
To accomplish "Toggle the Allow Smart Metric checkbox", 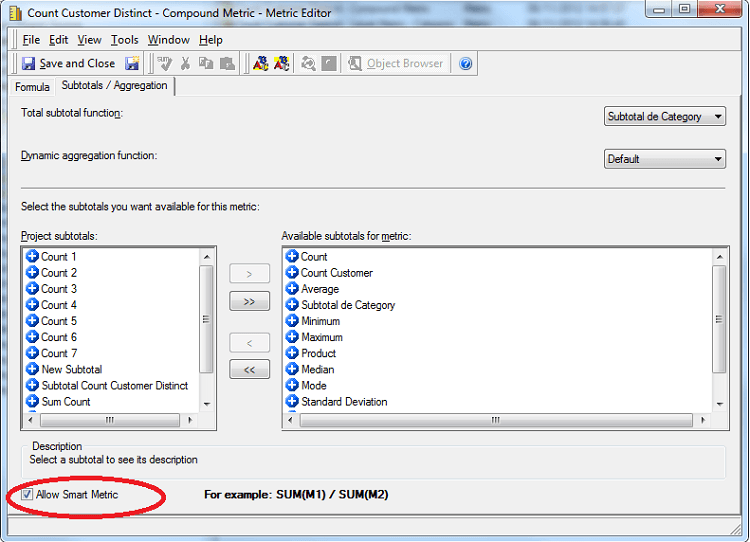I will (27, 494).
